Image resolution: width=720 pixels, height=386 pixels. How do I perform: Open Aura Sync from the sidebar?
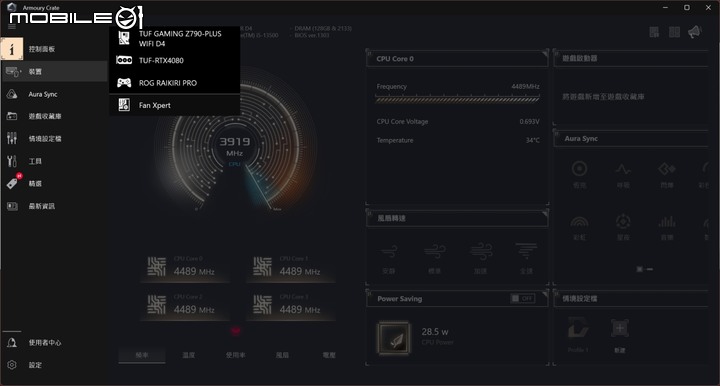pos(54,94)
